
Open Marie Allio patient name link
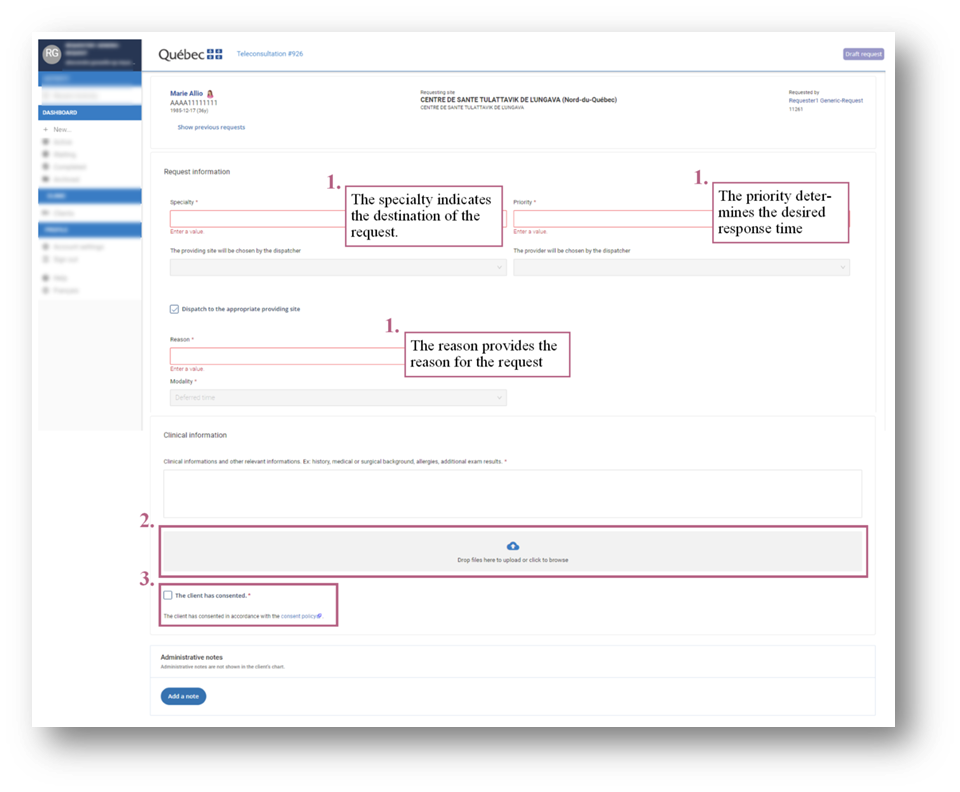[x=186, y=94]
